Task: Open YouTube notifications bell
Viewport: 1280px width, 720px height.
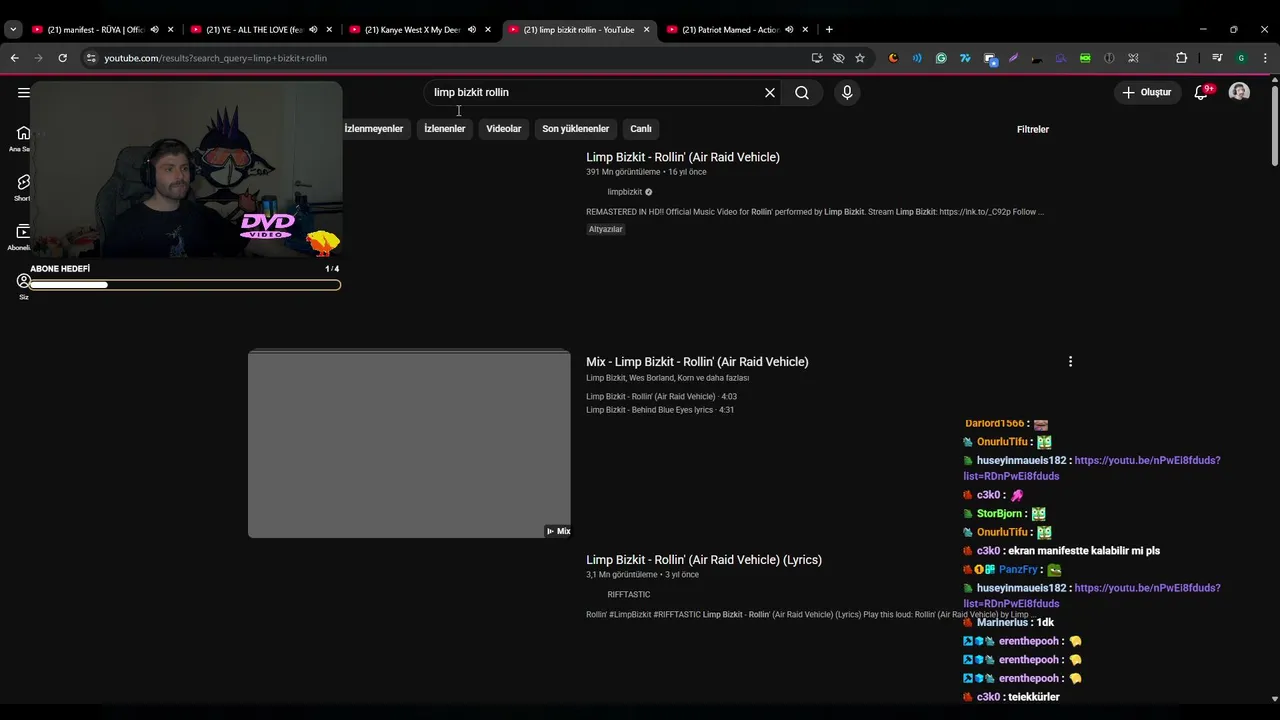Action: pyautogui.click(x=1202, y=92)
